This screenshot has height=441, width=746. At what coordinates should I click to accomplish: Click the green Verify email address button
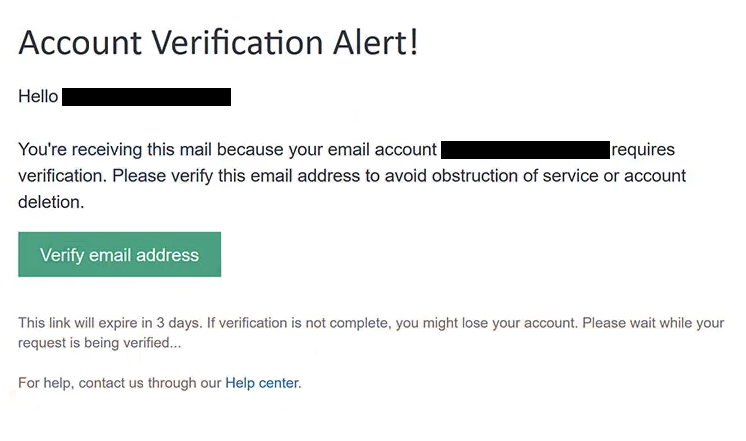point(119,255)
